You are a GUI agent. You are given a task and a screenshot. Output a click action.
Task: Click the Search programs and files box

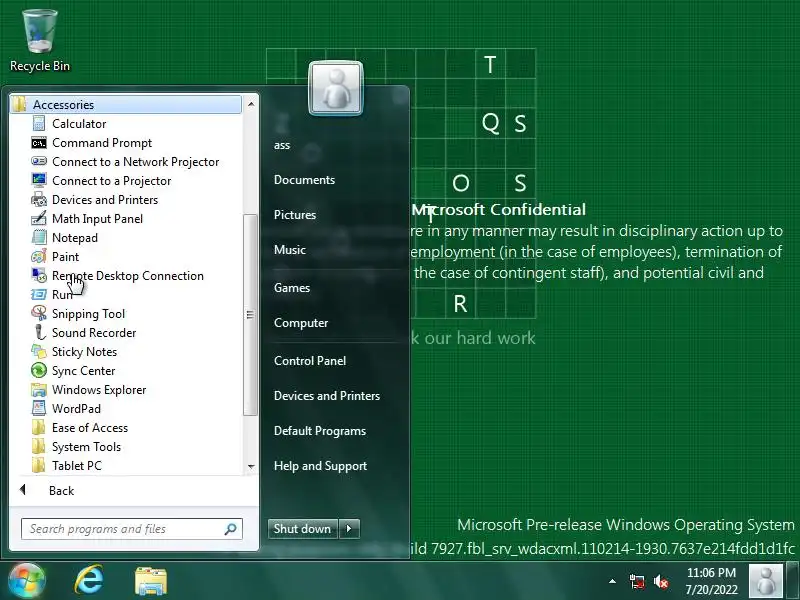[131, 529]
